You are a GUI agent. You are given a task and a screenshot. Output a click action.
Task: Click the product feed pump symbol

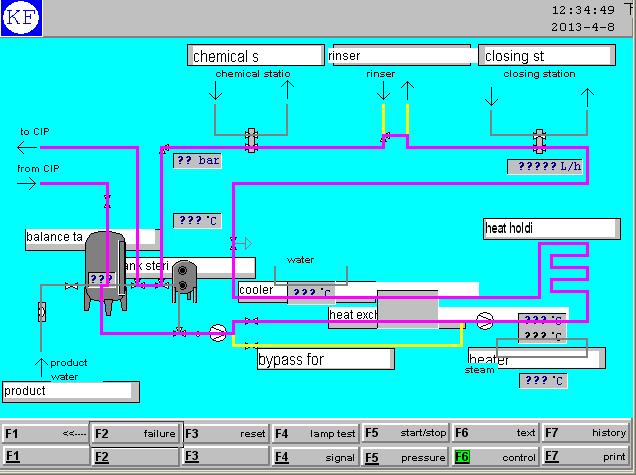coord(218,333)
